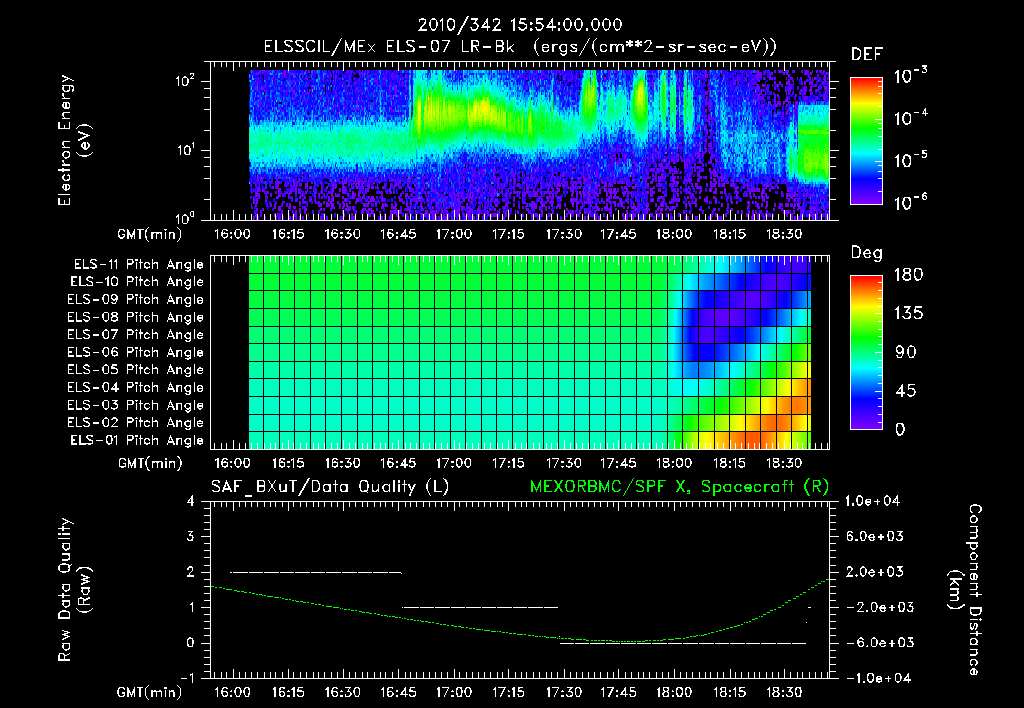Click the Raw Data Quality (Raw) axis label

[74, 589]
